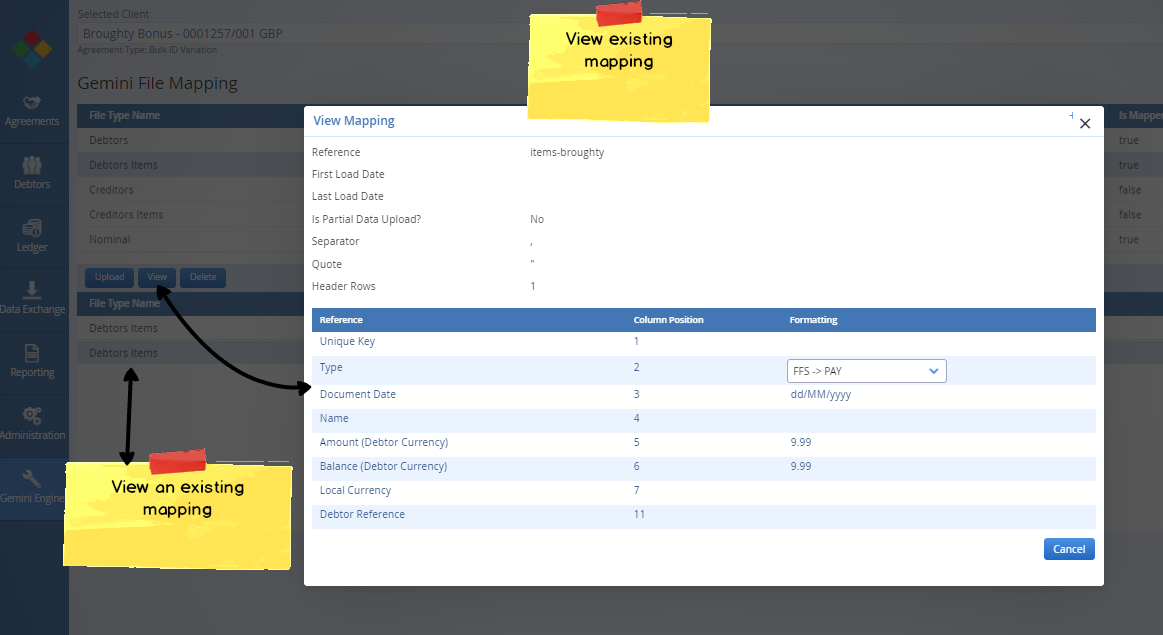This screenshot has height=635, width=1163.
Task: Select the Gemini Engine wrench icon
Action: coord(31,478)
